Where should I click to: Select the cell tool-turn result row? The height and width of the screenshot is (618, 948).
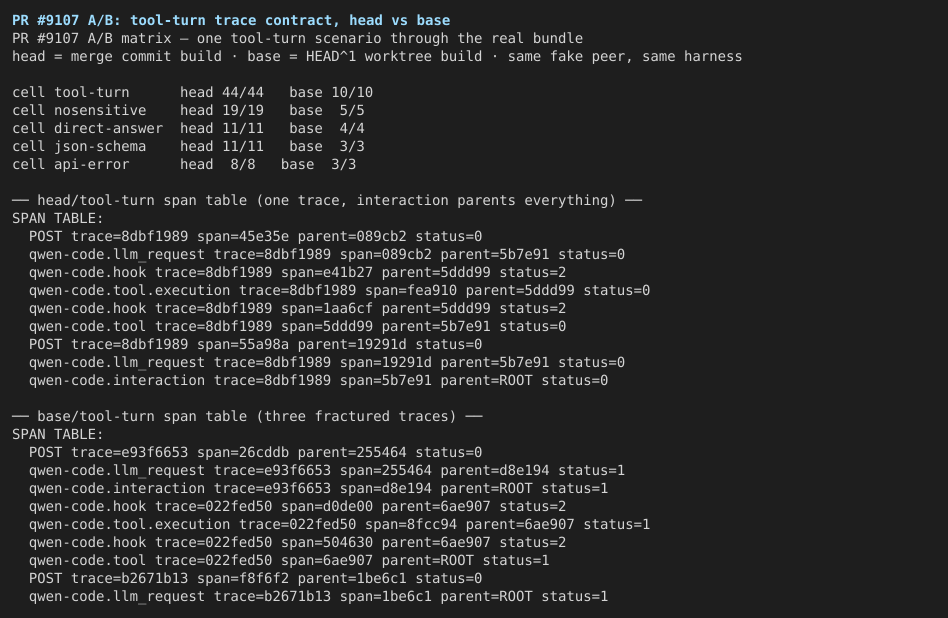tap(192, 93)
